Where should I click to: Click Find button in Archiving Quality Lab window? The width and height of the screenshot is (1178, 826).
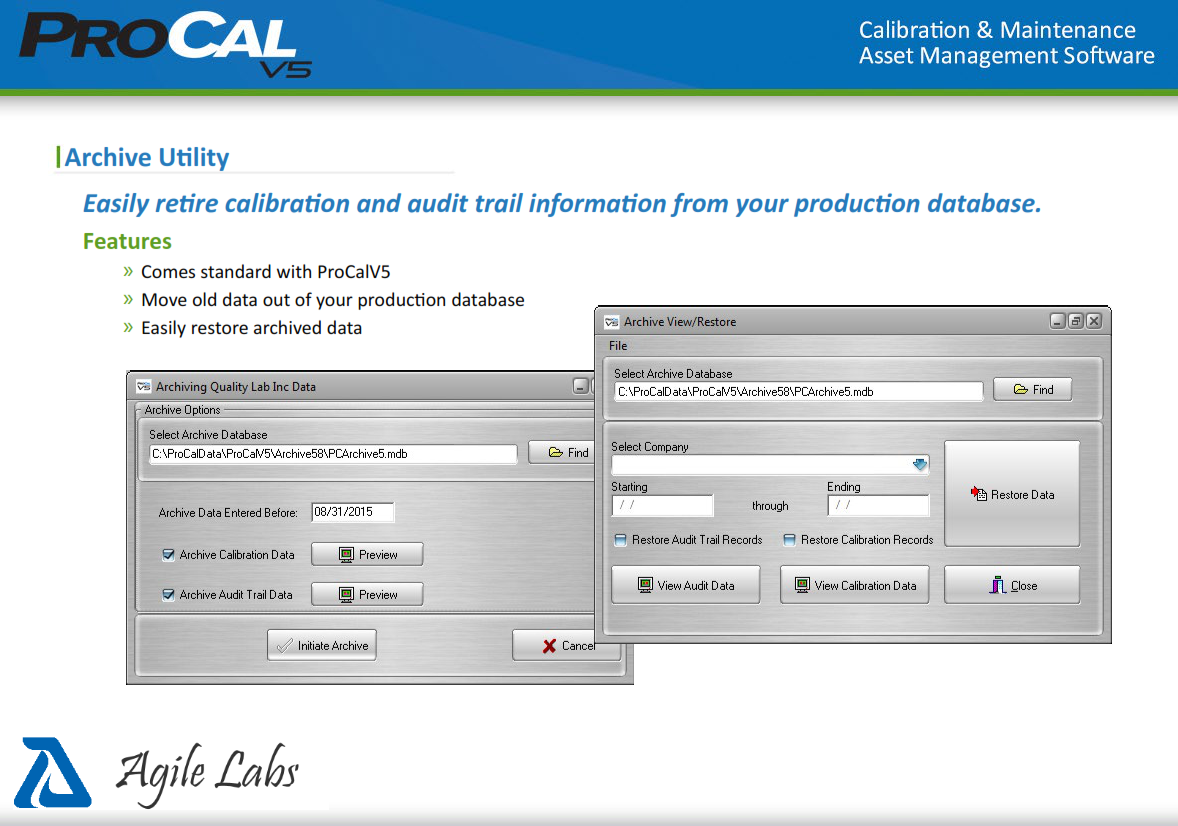click(567, 453)
